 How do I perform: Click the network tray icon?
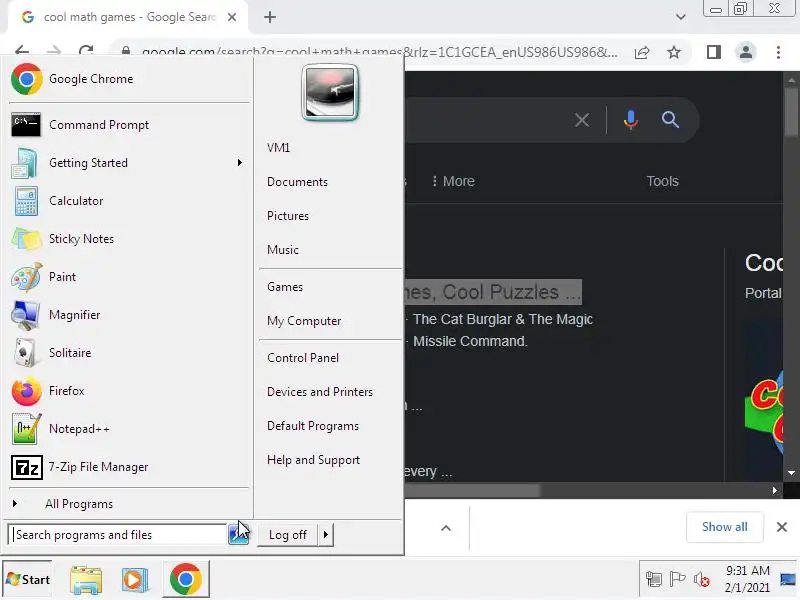point(654,580)
